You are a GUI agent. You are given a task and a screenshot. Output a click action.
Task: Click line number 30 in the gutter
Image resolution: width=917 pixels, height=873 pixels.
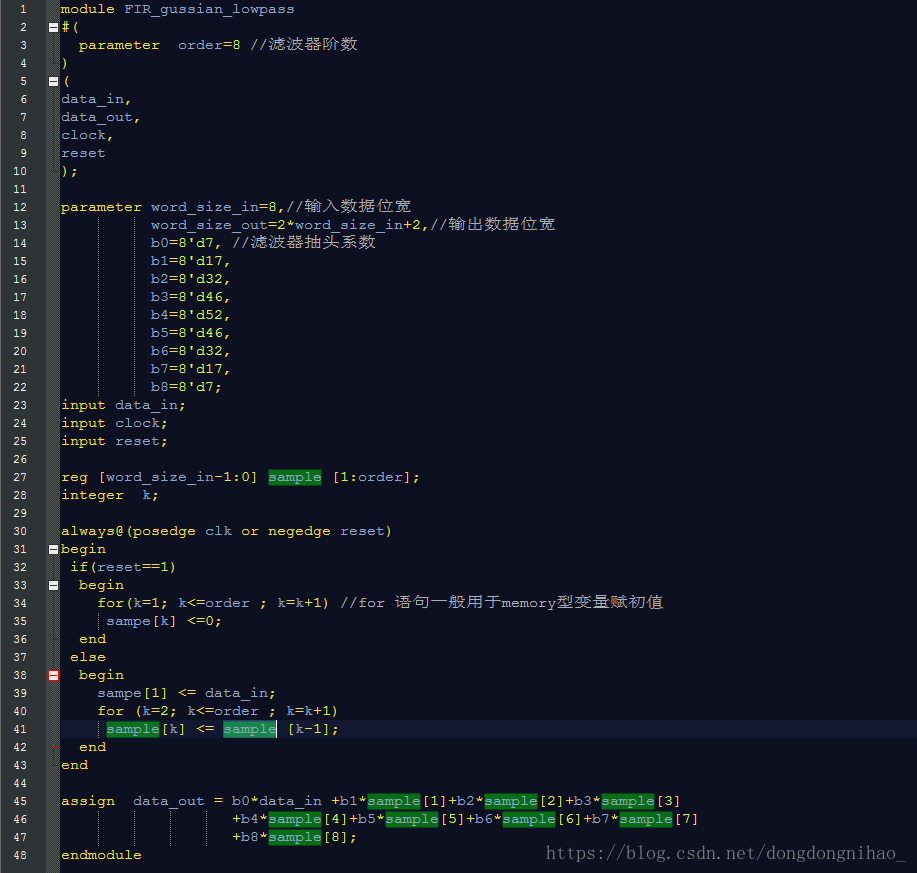20,531
